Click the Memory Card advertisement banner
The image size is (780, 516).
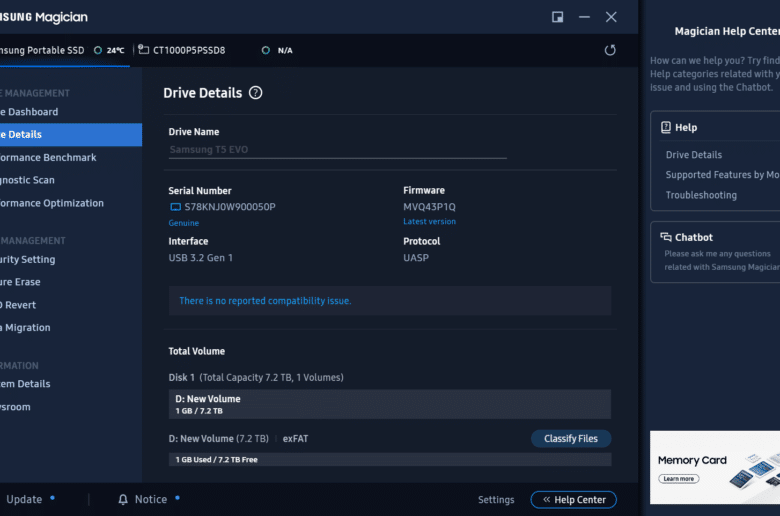715,467
